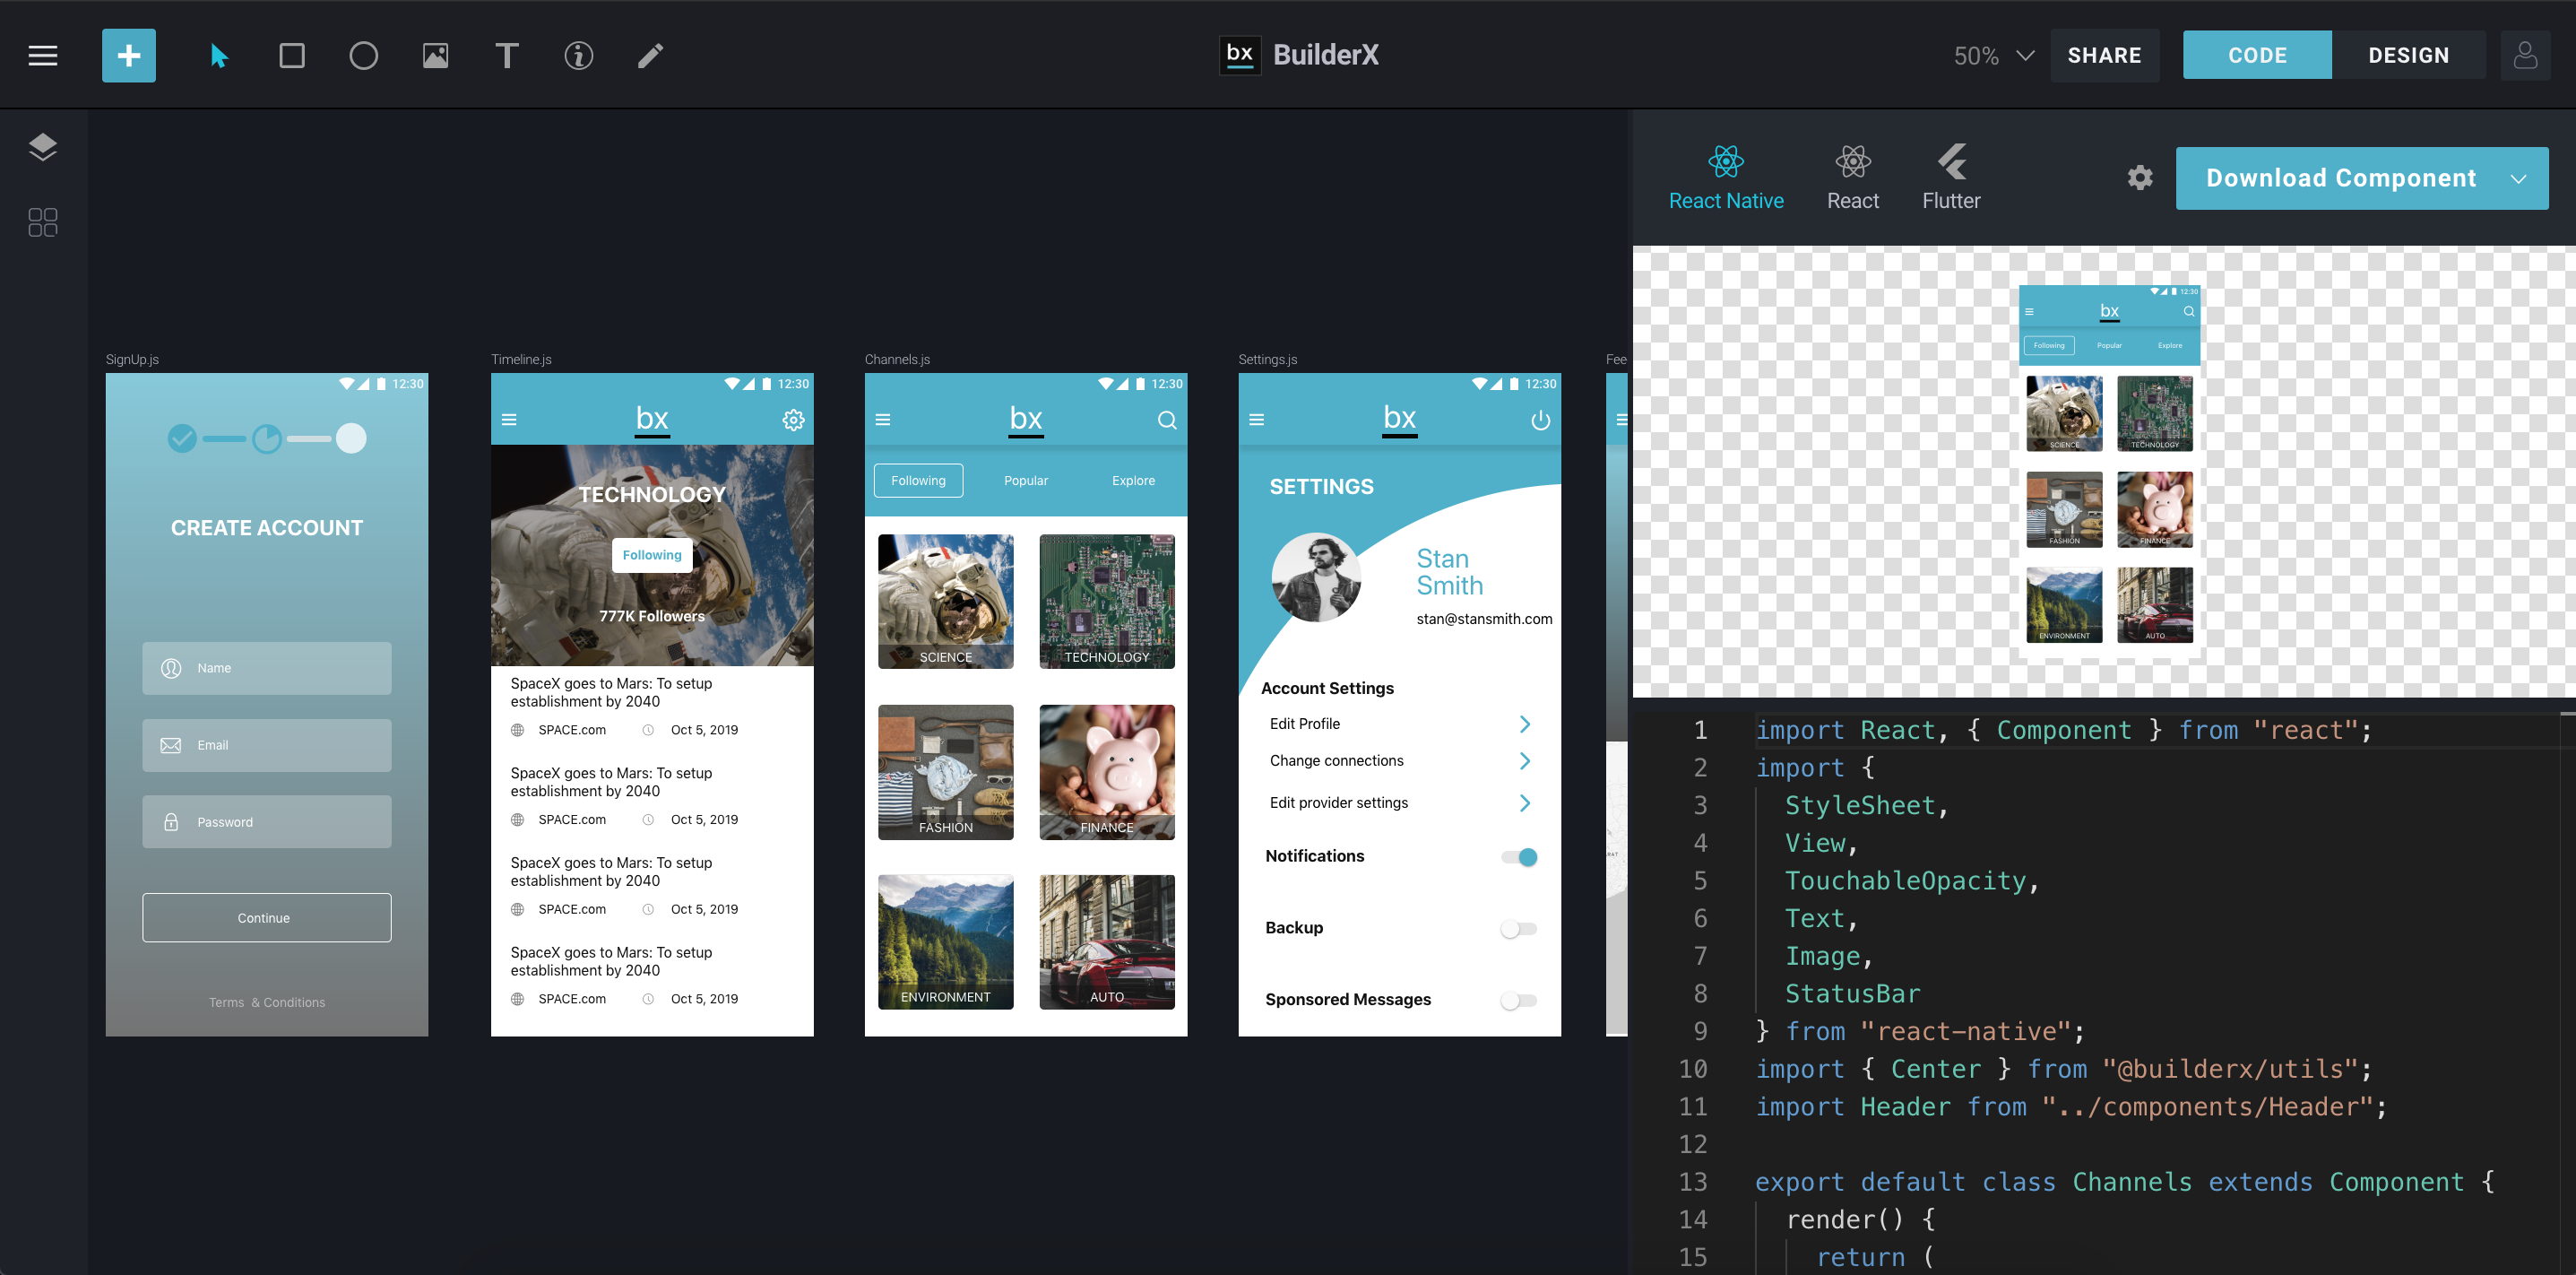Click the half-filled progress step circle
2576x1275 pixels.
267,438
